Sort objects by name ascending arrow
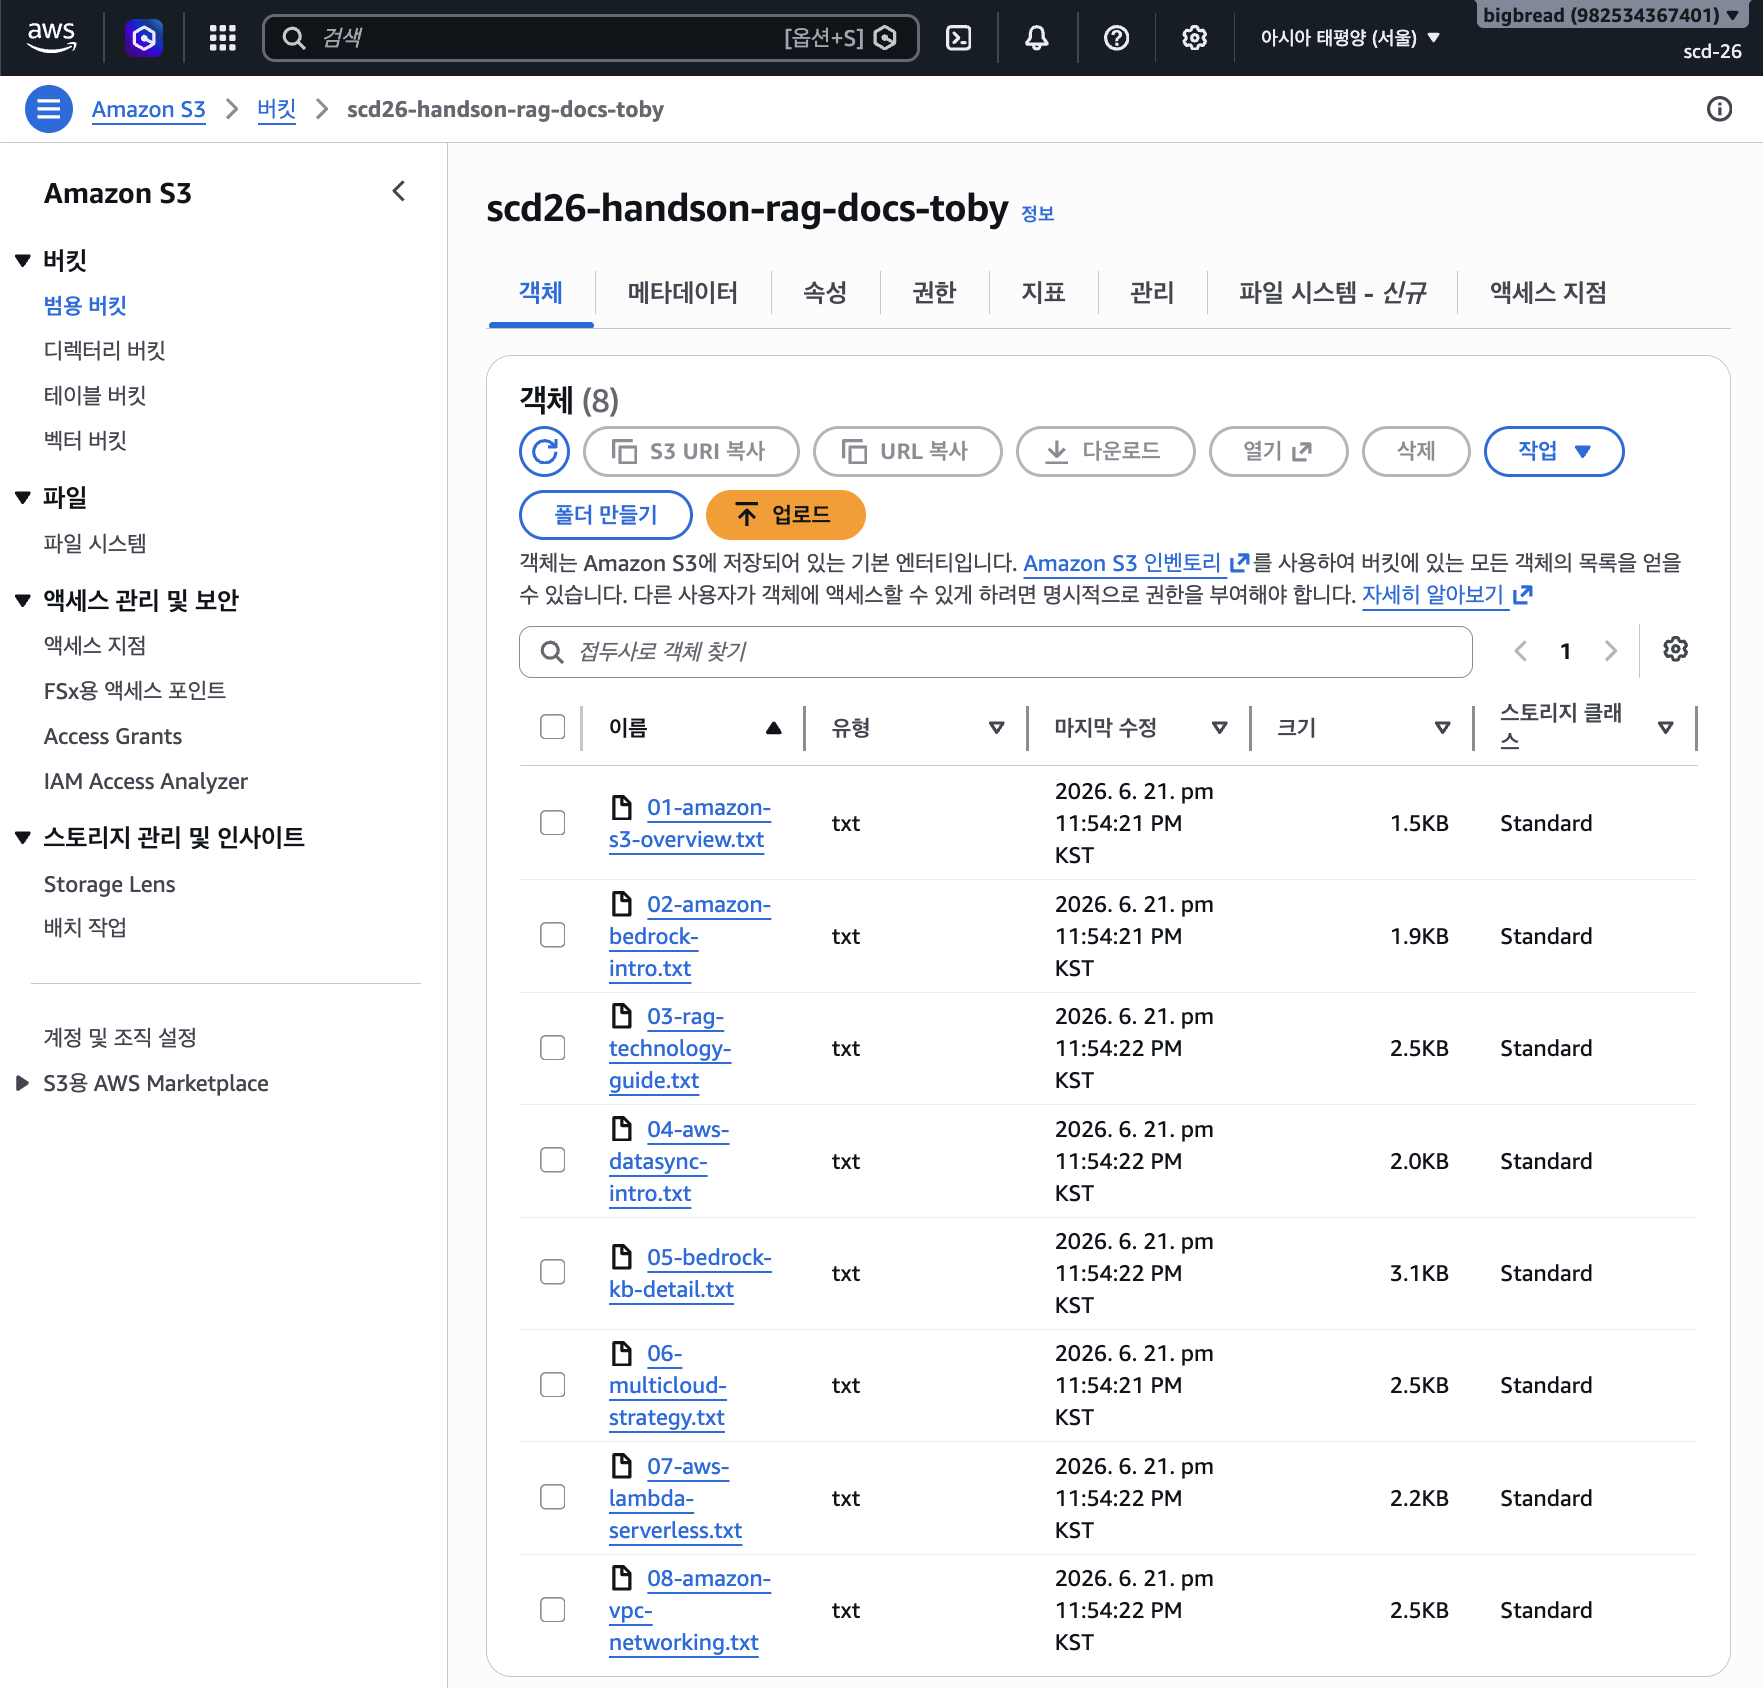1763x1688 pixels. (773, 728)
